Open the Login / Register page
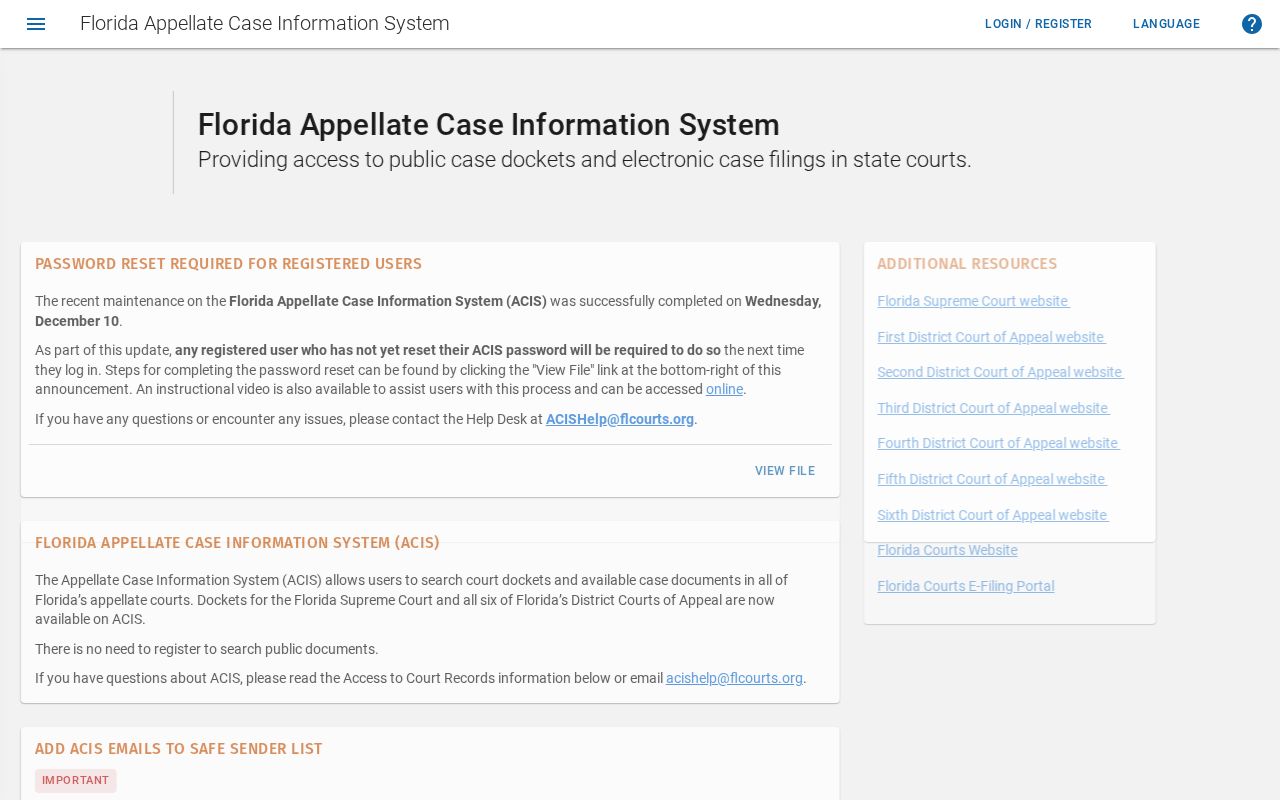The width and height of the screenshot is (1280, 800). pos(1038,24)
